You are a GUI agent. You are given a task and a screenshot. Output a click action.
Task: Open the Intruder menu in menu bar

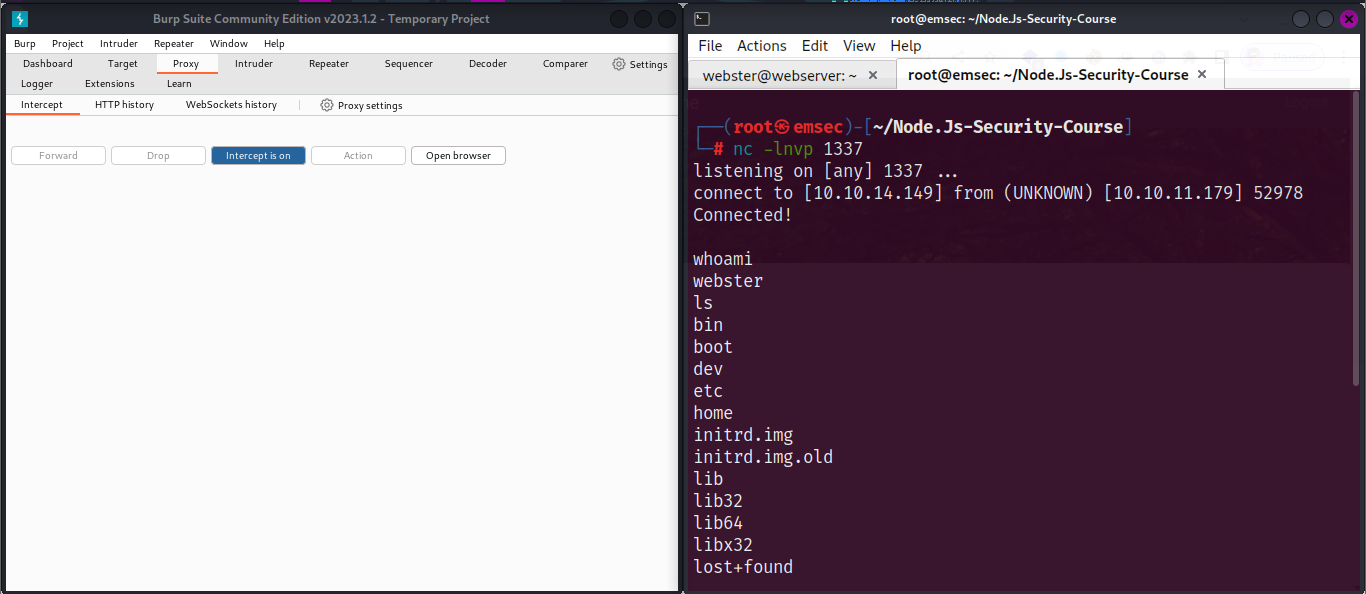click(119, 44)
